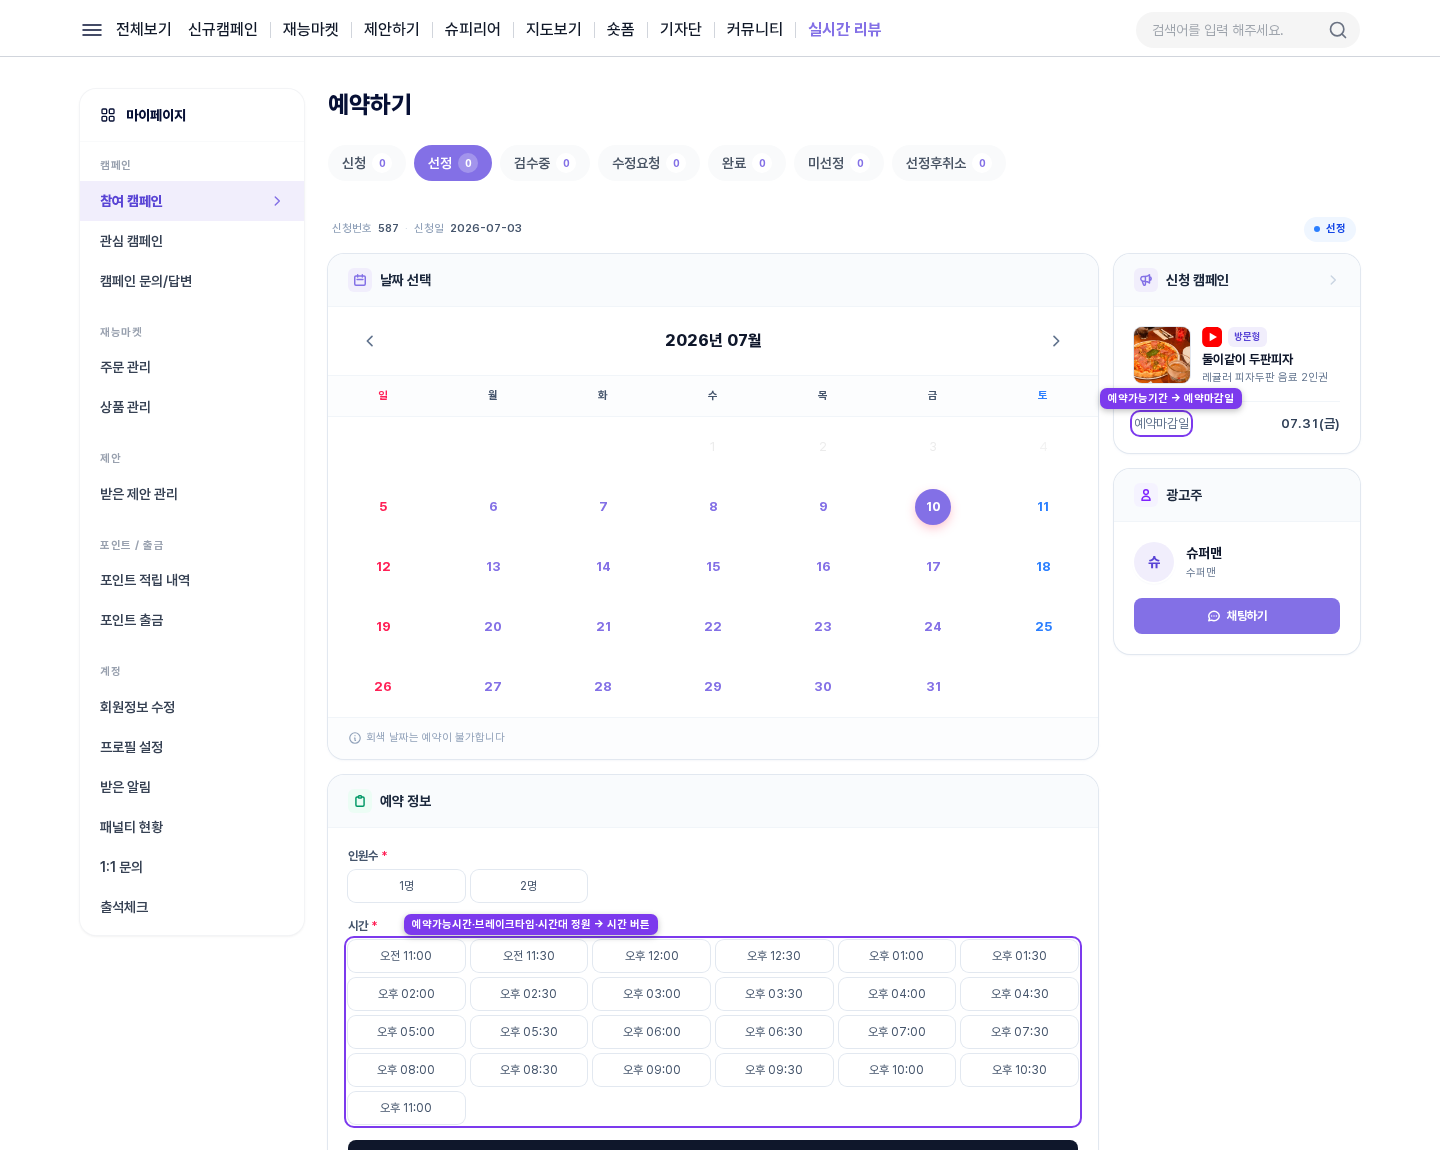1440x1150 pixels.
Task: Click the megaphone icon beside 신청 캠페인
Action: point(1146,280)
